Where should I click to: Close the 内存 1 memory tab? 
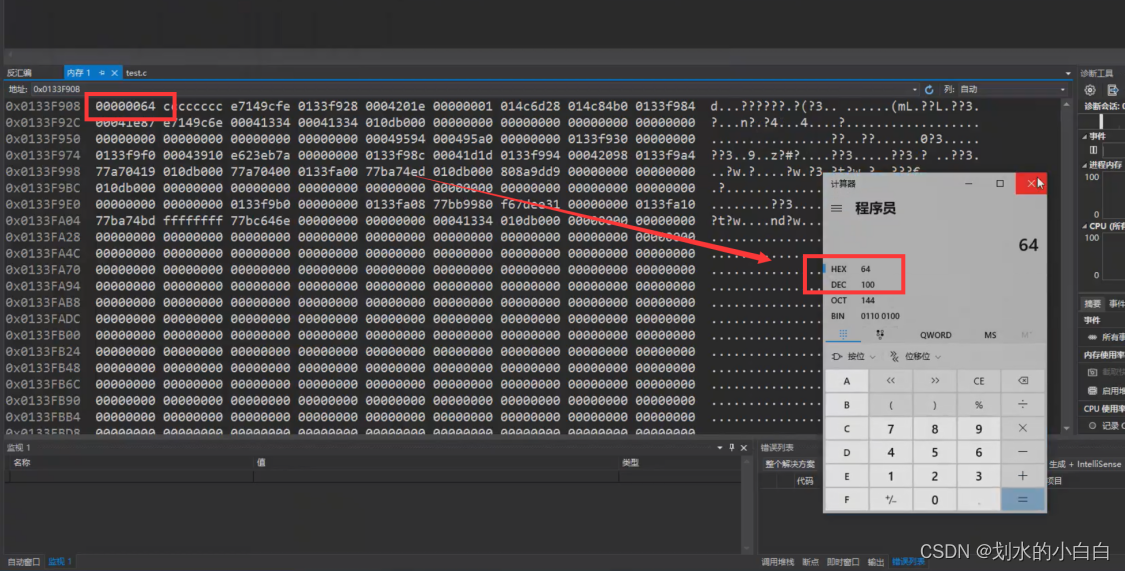114,73
